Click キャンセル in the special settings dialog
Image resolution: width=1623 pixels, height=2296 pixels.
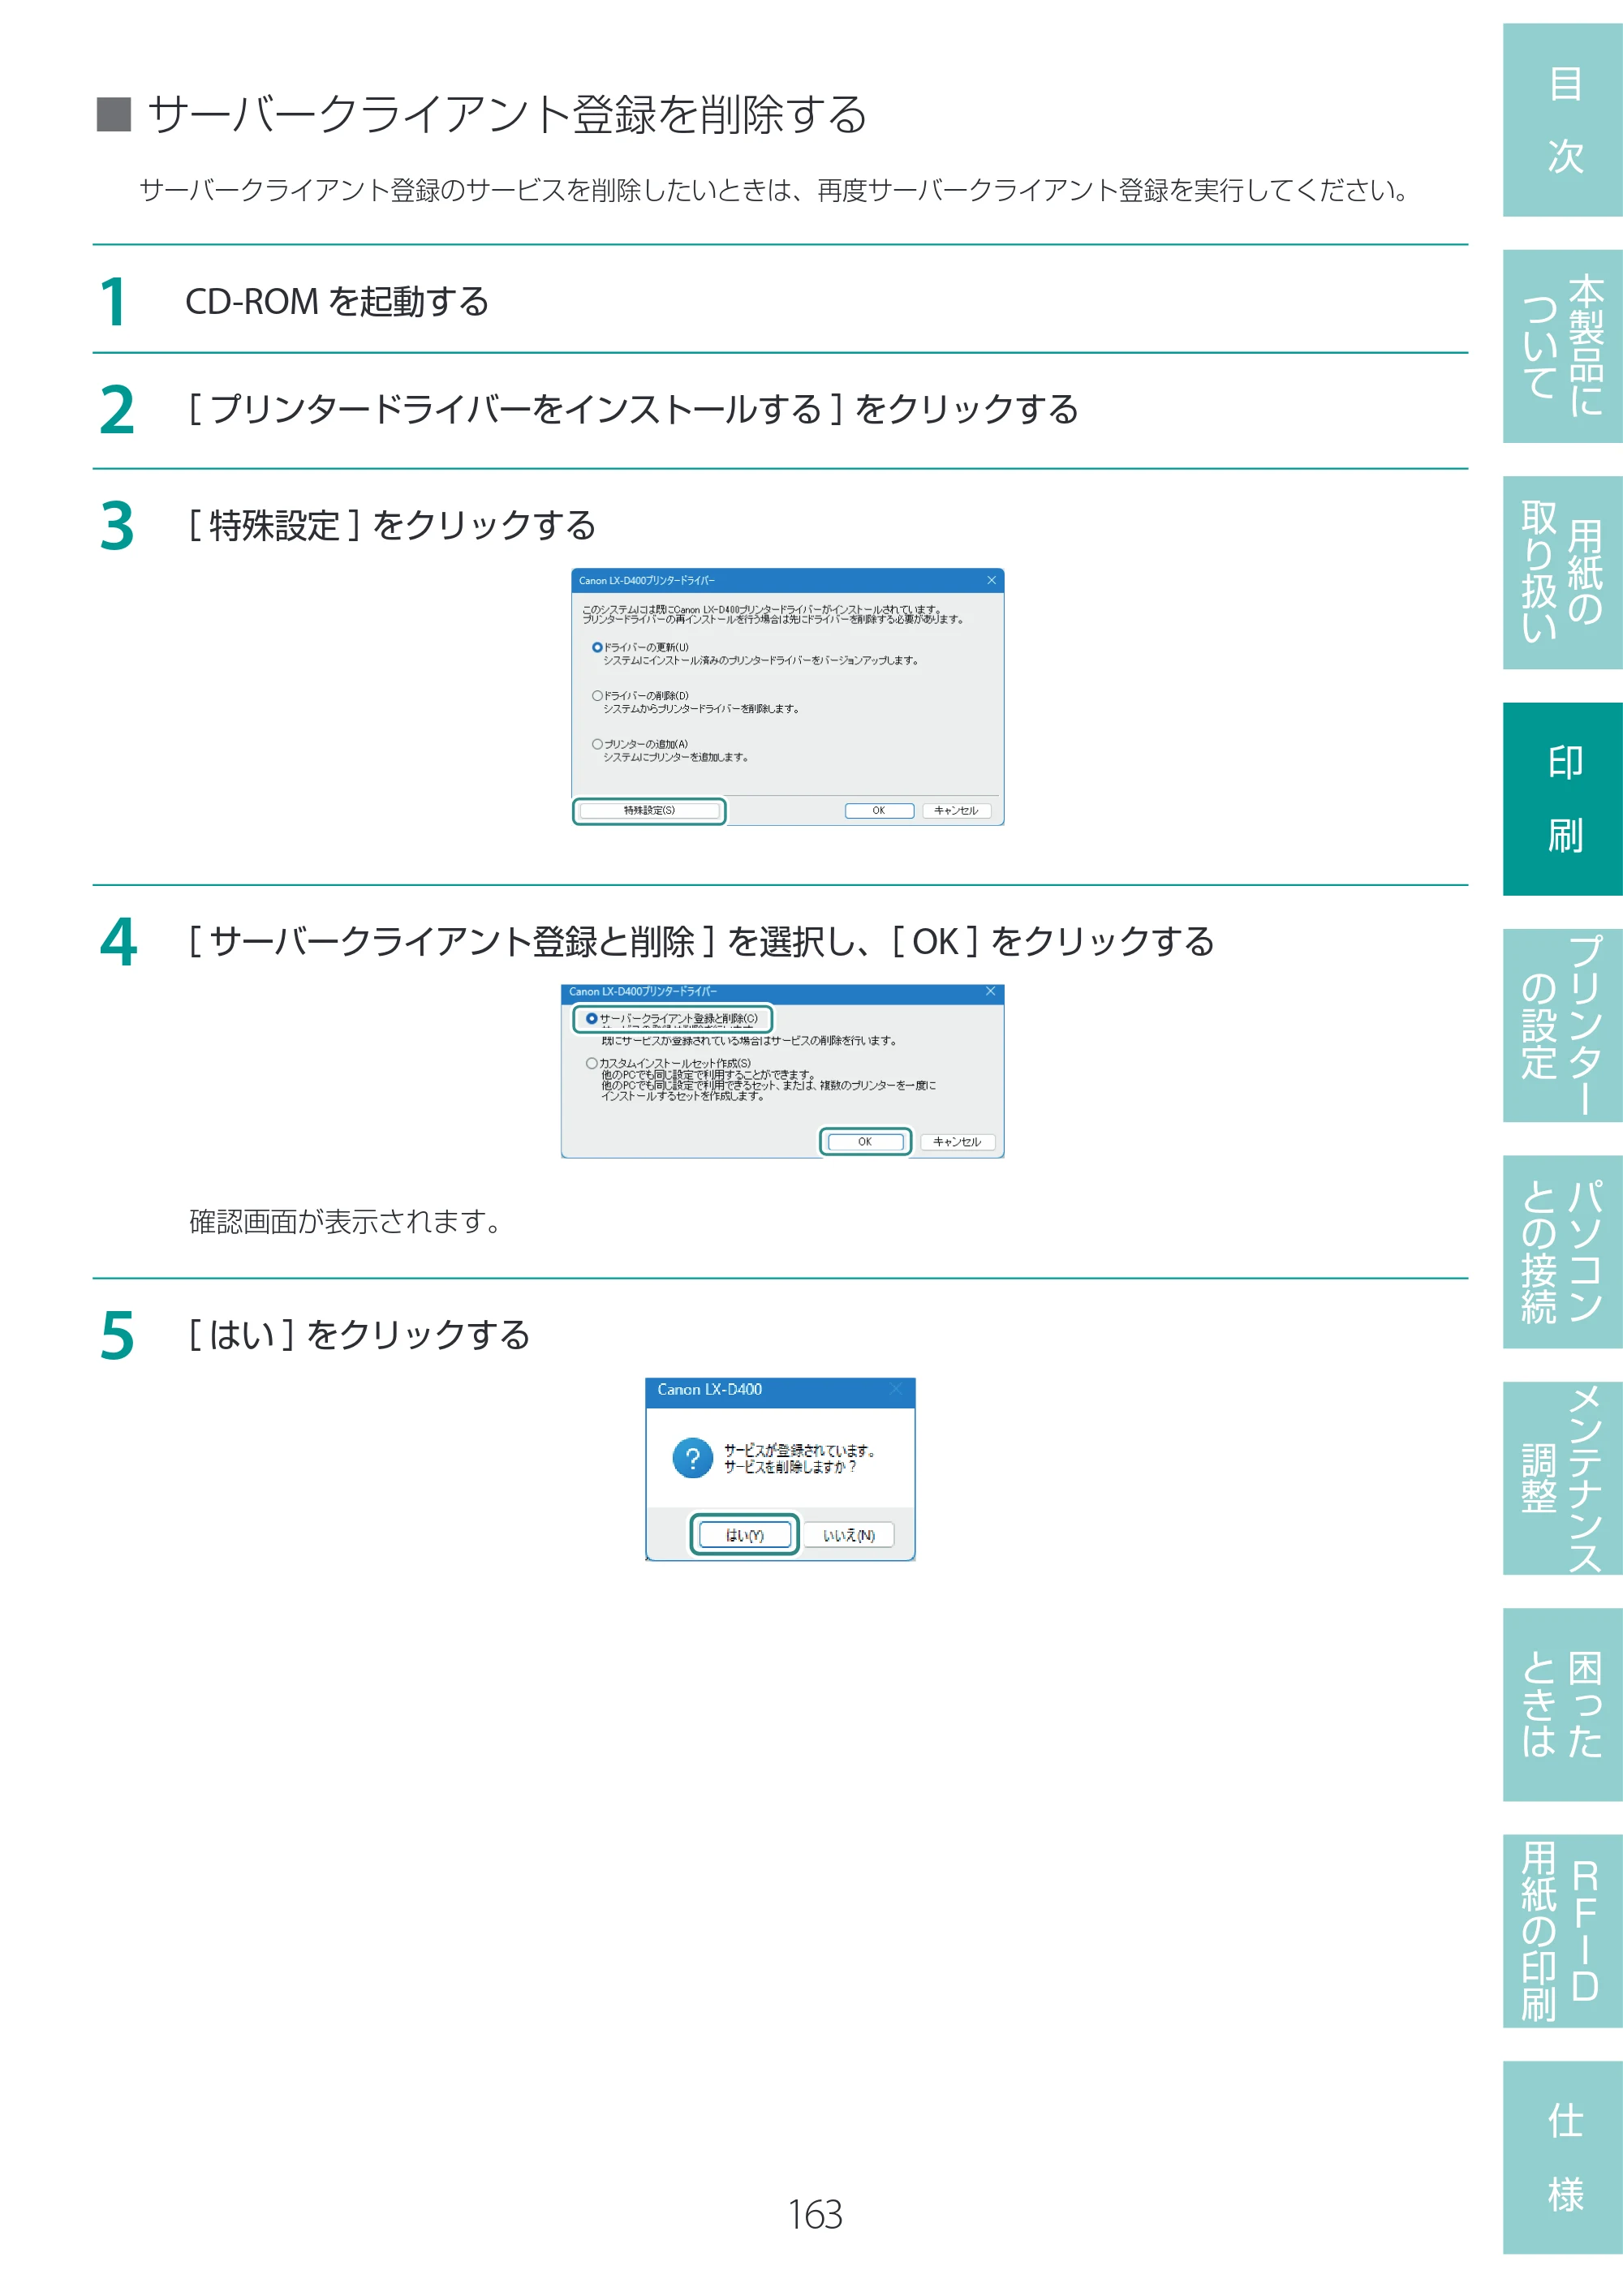point(957,1141)
